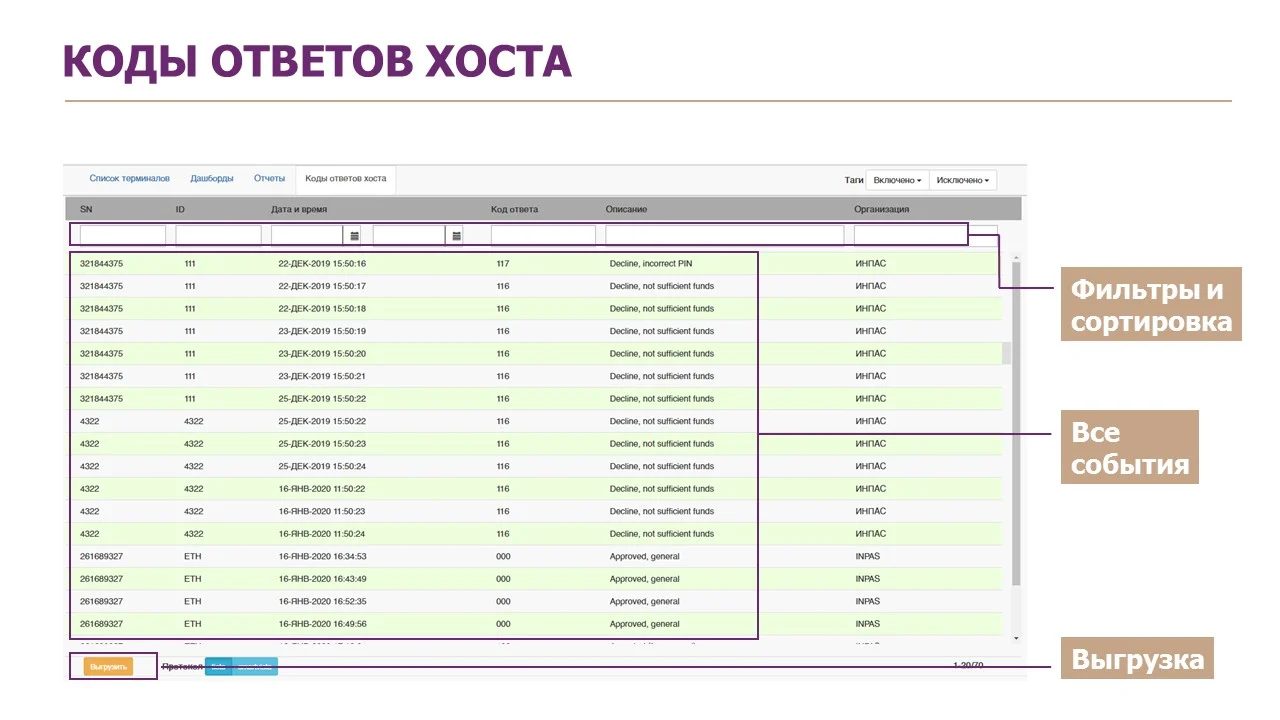This screenshot has width=1280, height=720.
Task: Click the Код ответа filter field
Action: [543, 235]
